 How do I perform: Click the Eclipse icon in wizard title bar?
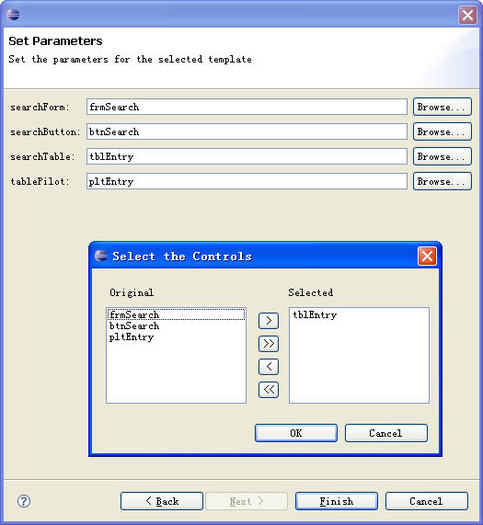click(13, 14)
